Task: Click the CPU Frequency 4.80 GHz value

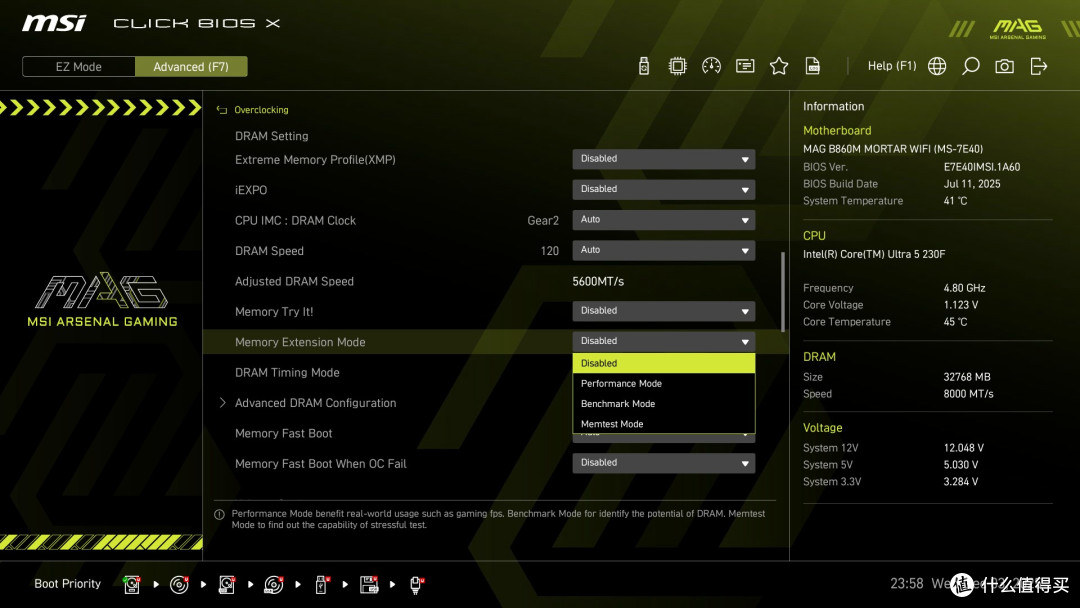Action: point(964,288)
